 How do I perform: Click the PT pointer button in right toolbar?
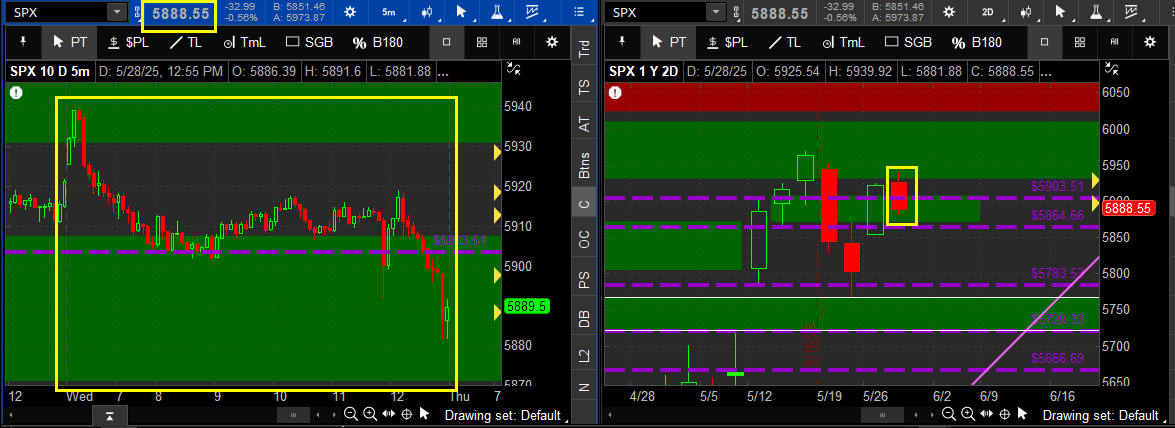[667, 42]
